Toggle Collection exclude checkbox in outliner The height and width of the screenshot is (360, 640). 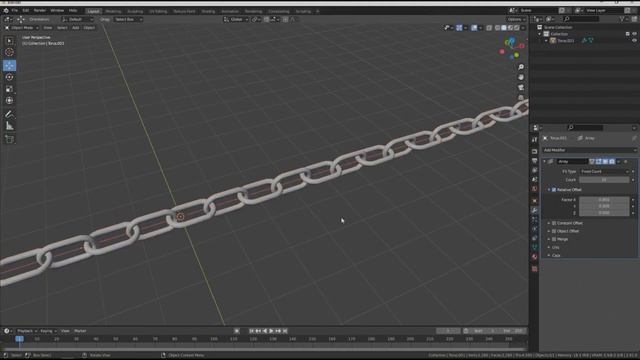coord(628,34)
